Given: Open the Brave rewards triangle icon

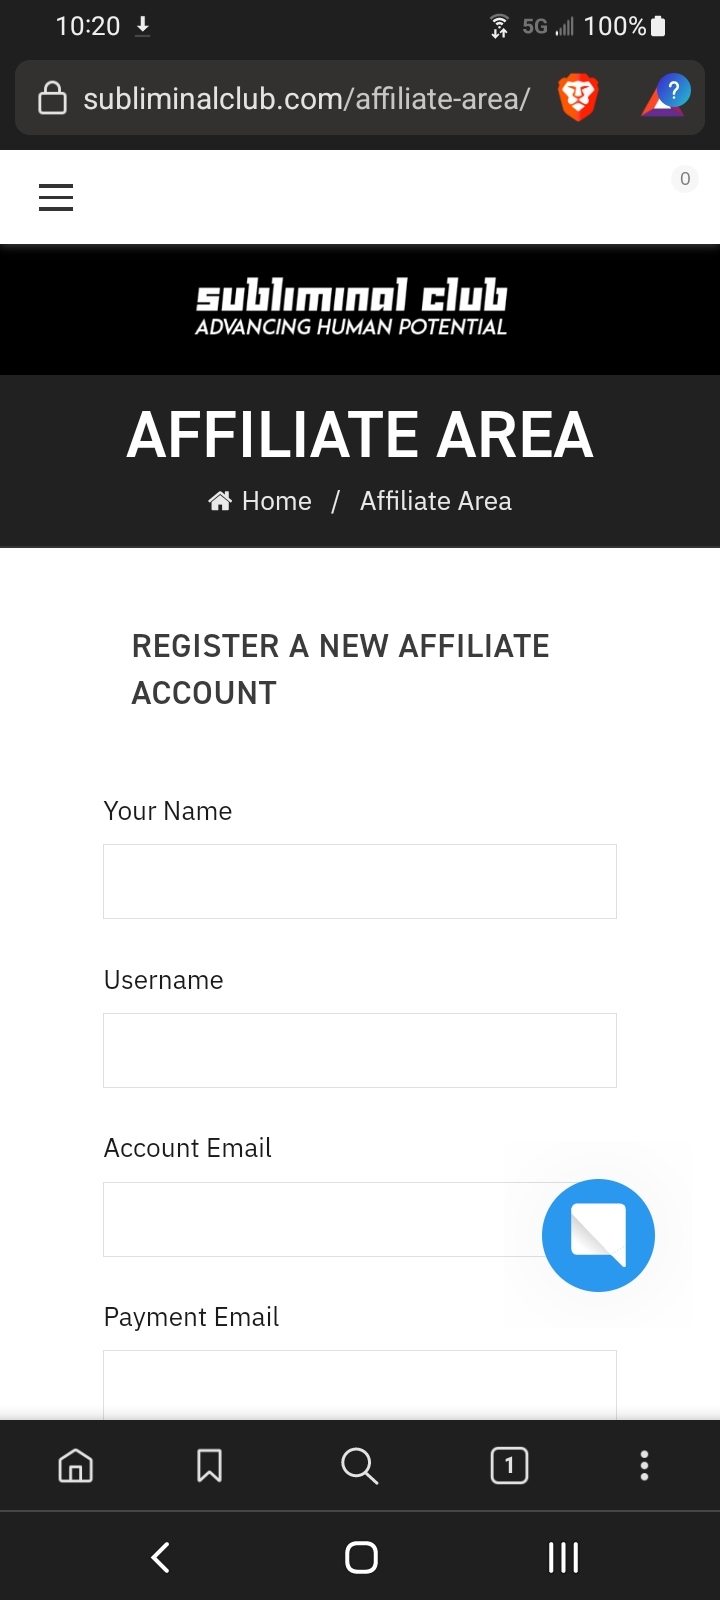Looking at the screenshot, I should coord(665,97).
